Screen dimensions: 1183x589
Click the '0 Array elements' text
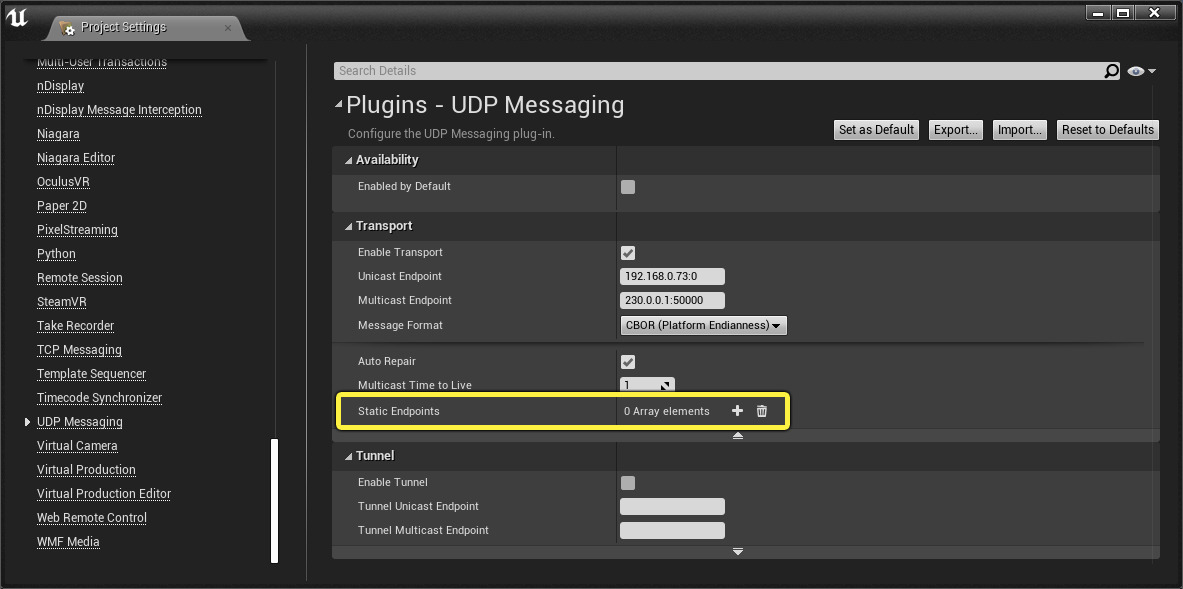click(667, 411)
